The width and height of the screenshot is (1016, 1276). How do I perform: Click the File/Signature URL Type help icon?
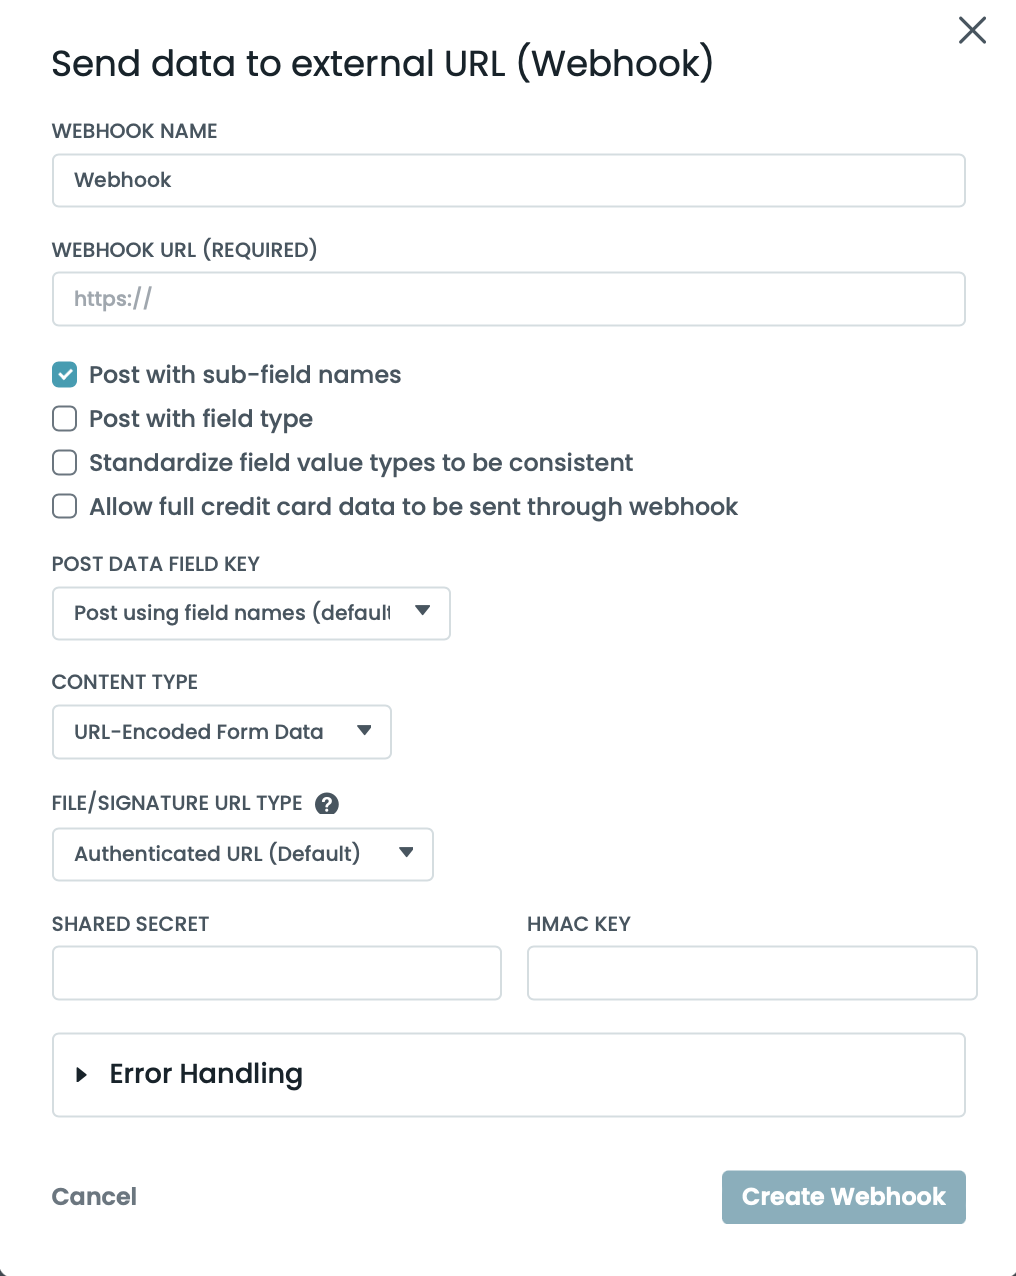tap(327, 803)
